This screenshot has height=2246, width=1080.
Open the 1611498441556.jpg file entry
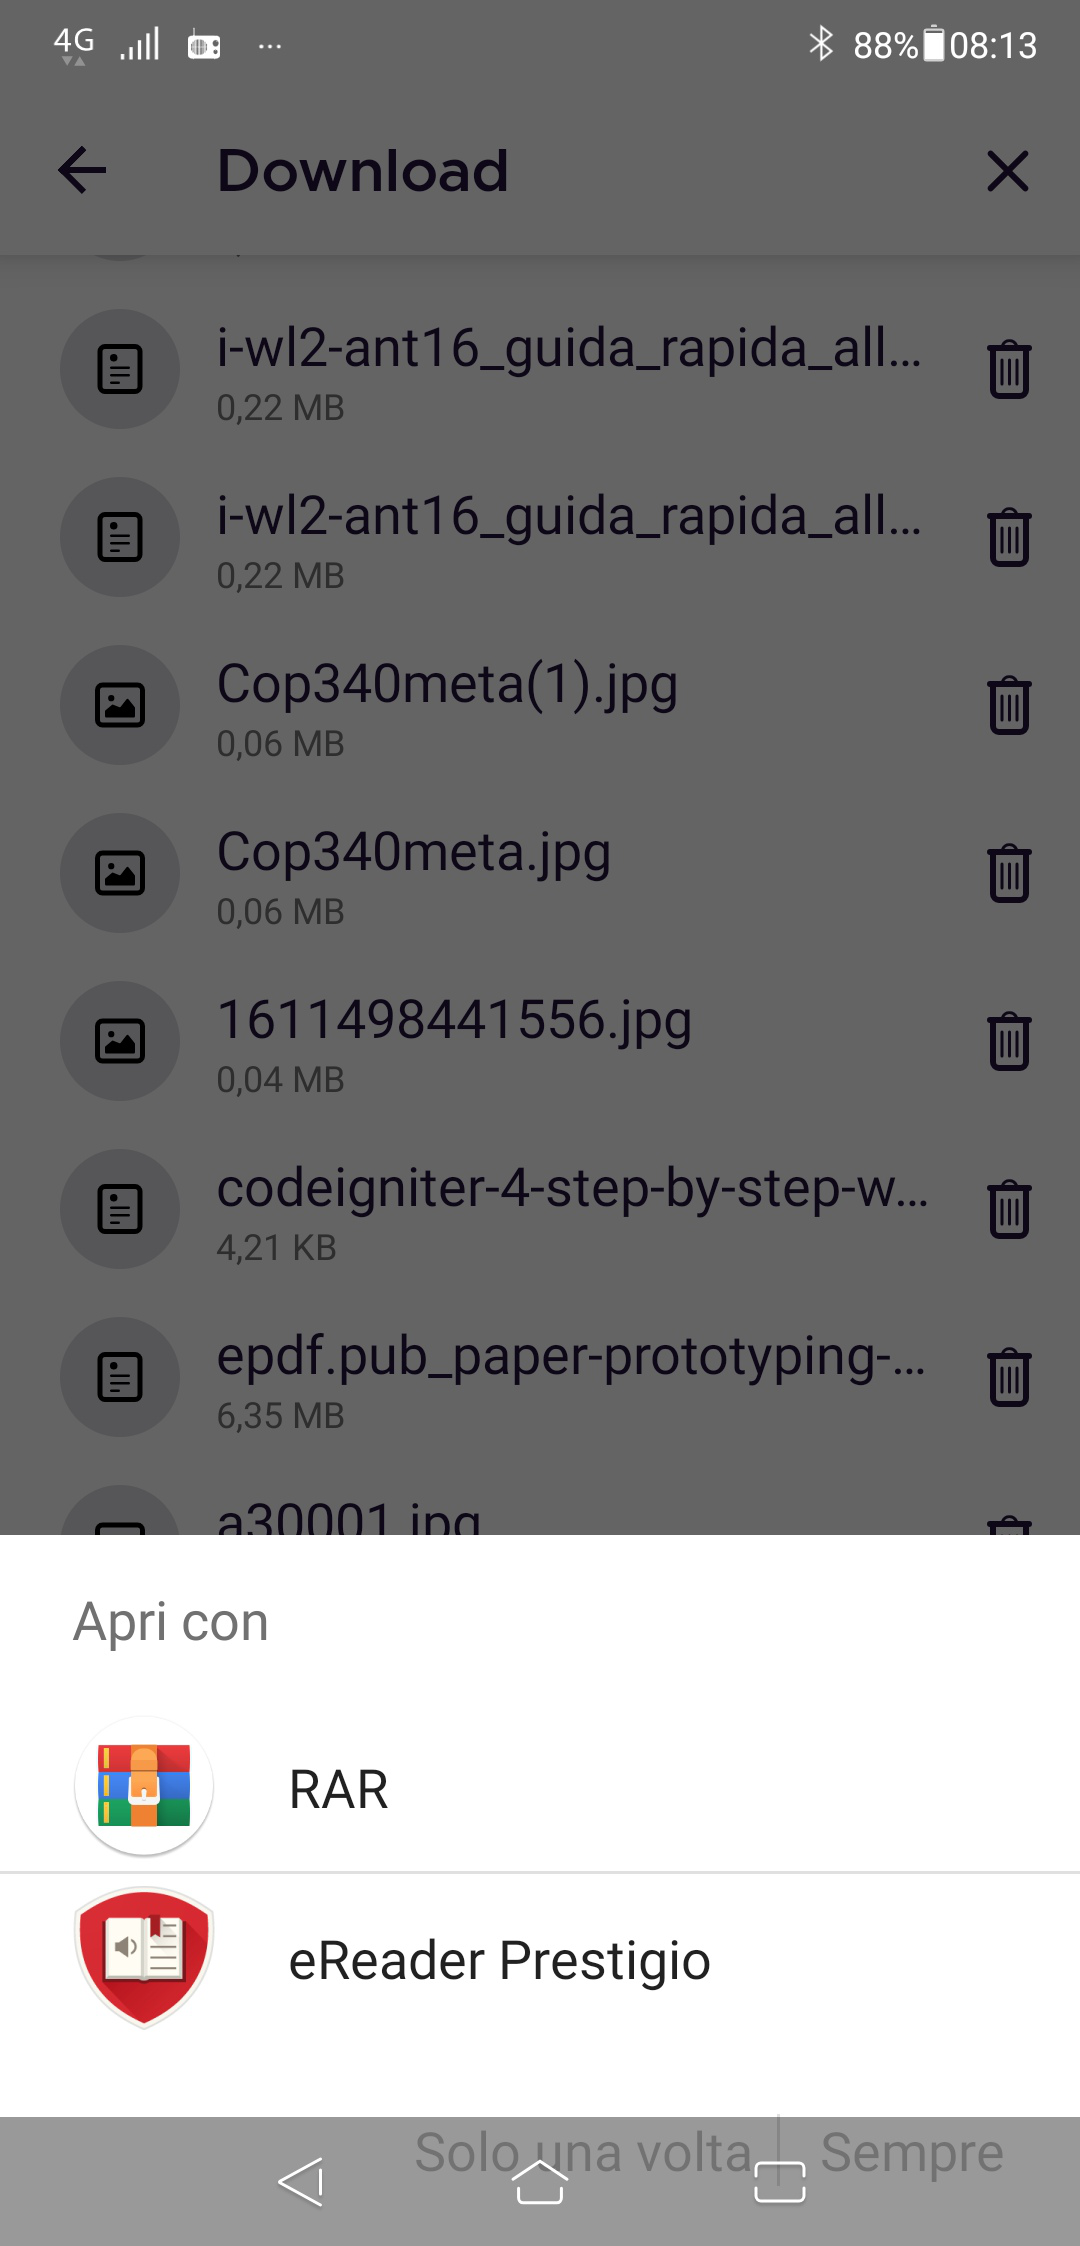point(454,1022)
